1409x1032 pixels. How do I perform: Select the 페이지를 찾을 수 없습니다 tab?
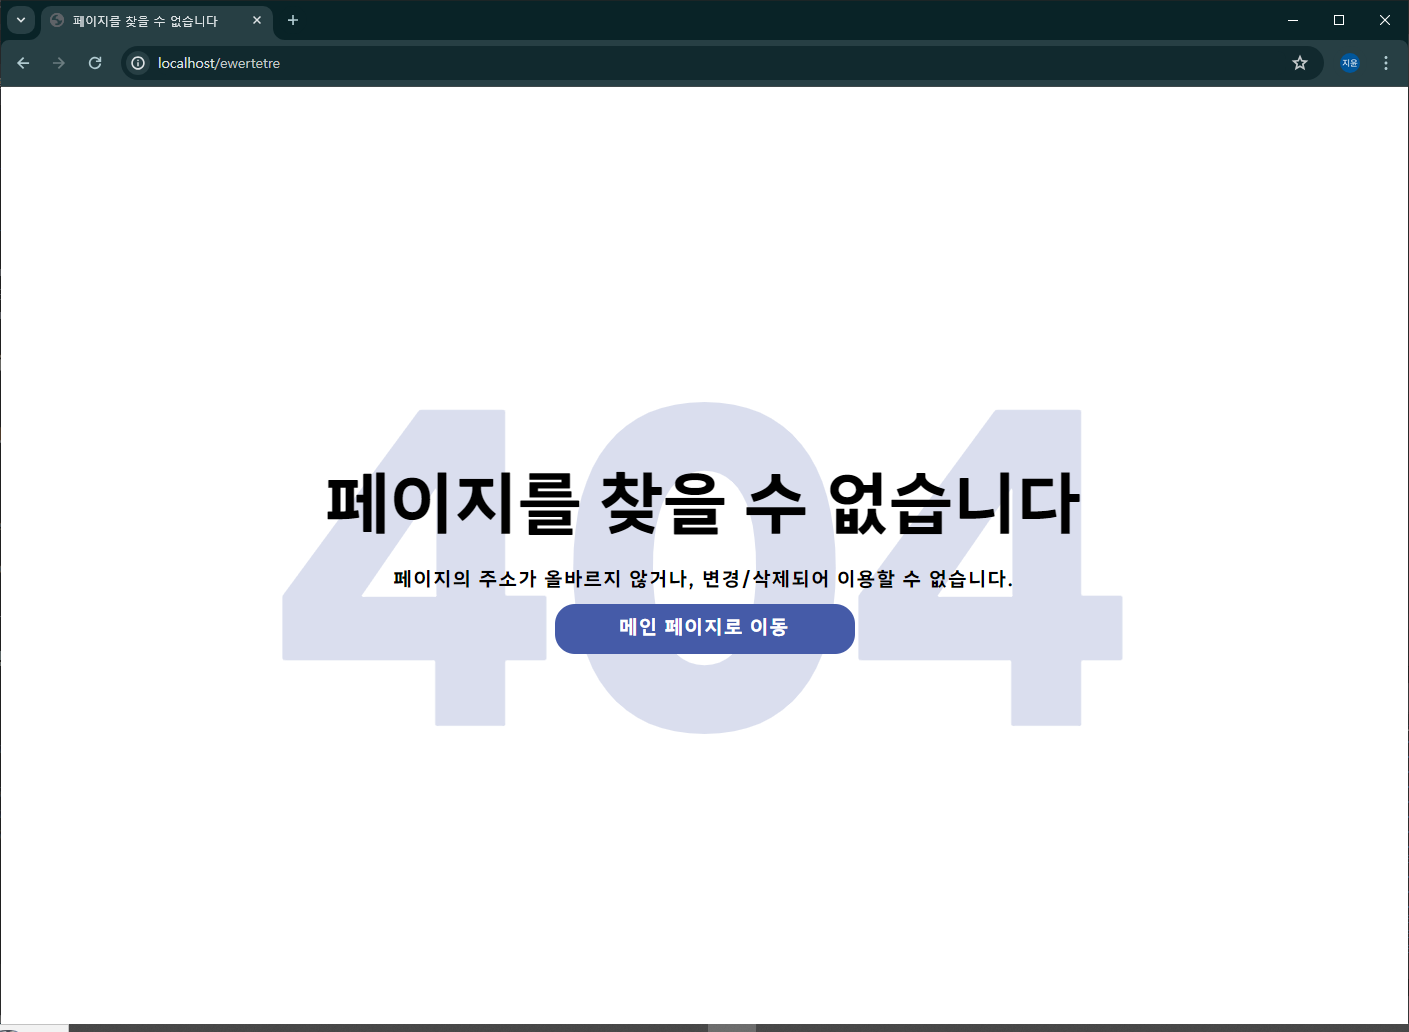(x=157, y=21)
